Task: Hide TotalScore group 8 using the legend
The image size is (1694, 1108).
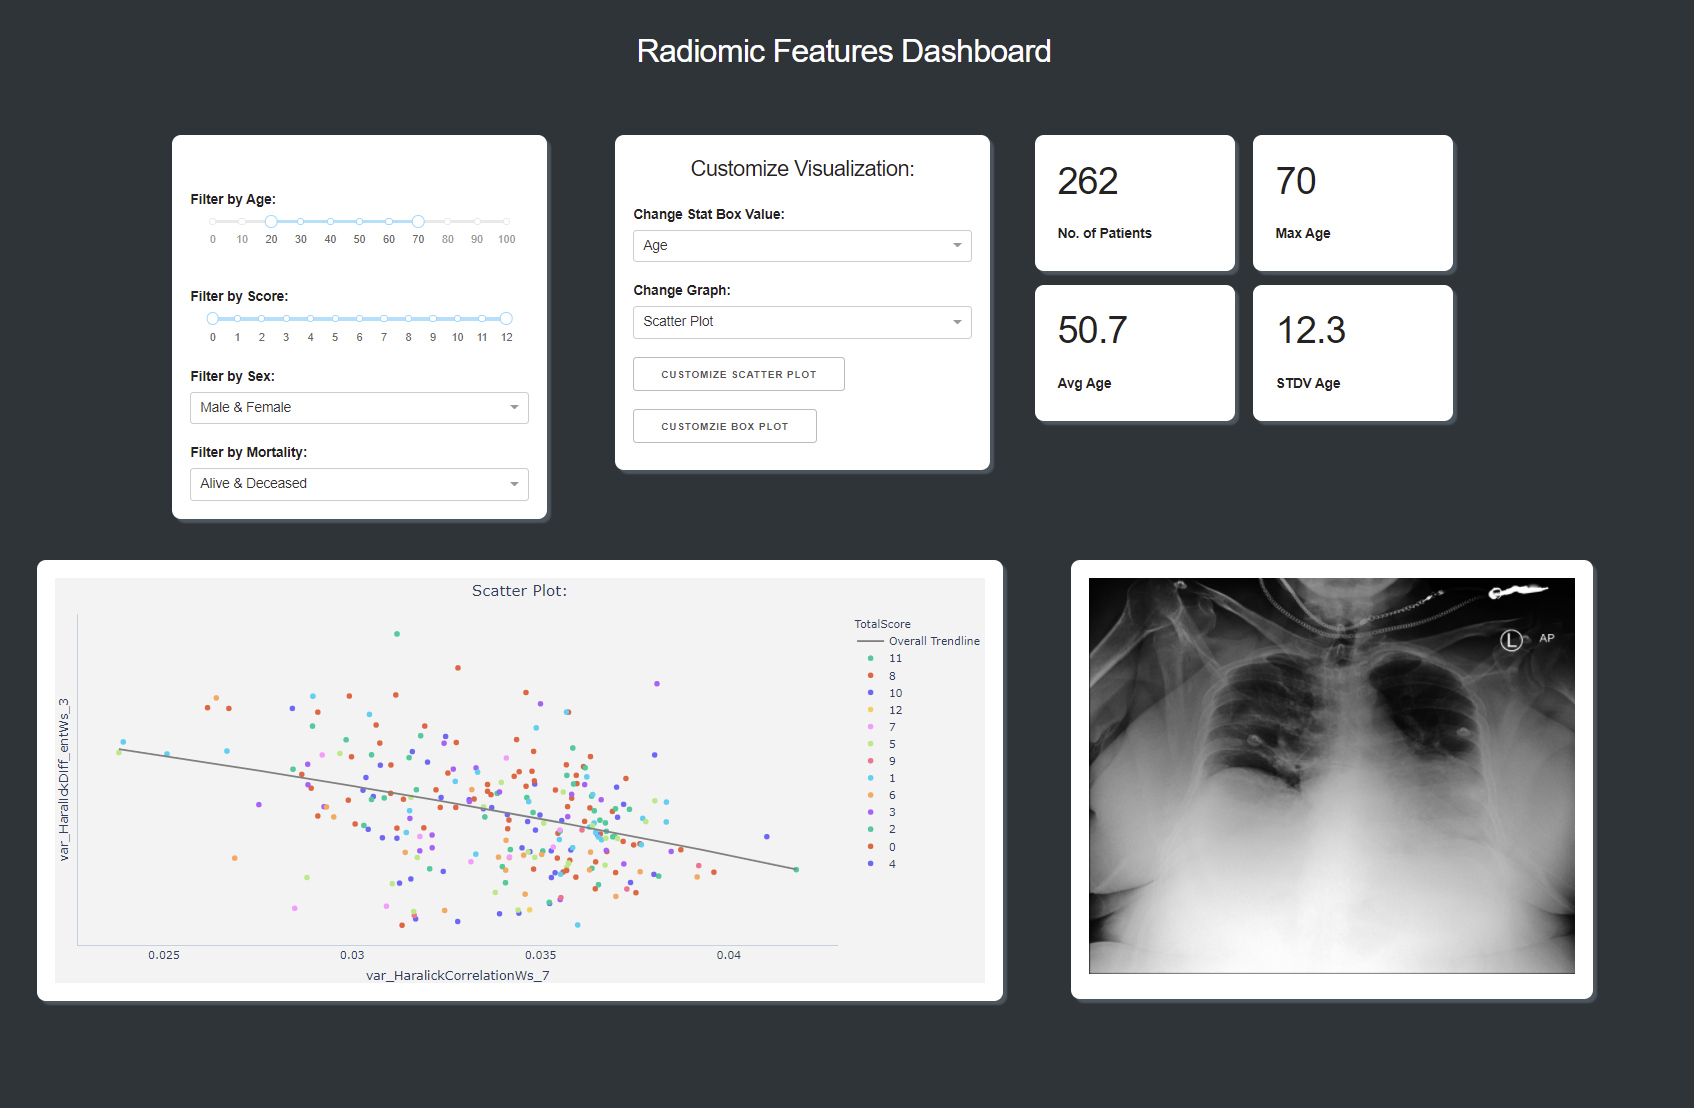Action: pyautogui.click(x=892, y=675)
